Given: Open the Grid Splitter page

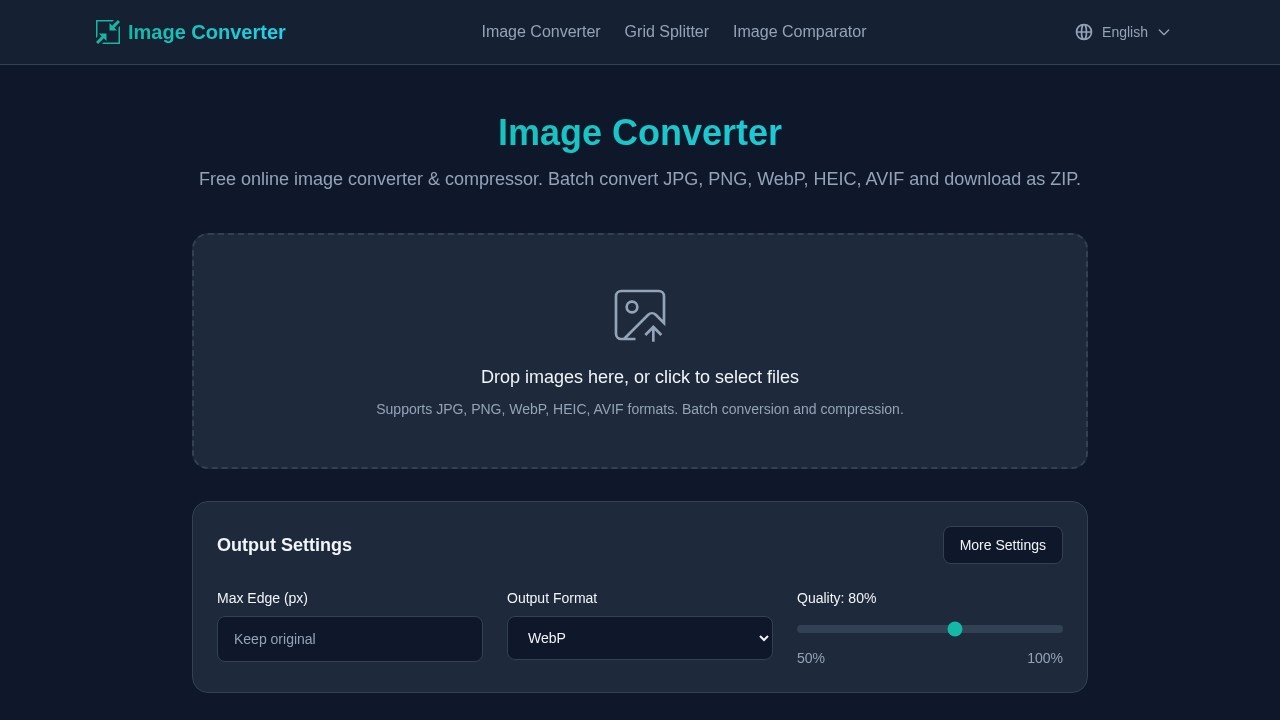Looking at the screenshot, I should pos(666,32).
